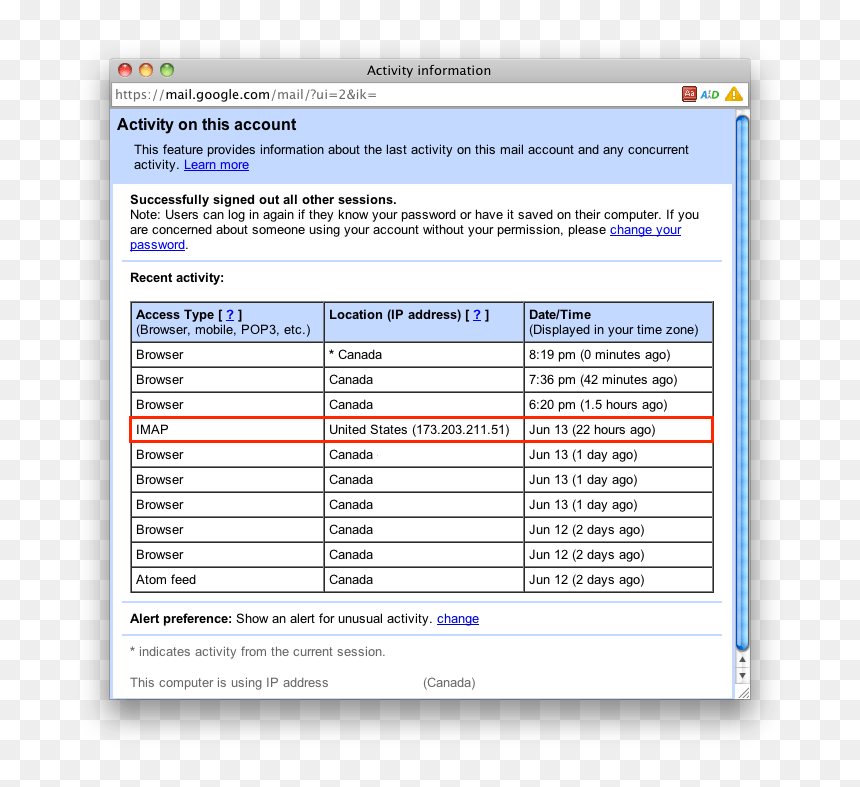Click the red dictionary extension icon
This screenshot has height=787, width=860.
click(x=689, y=94)
